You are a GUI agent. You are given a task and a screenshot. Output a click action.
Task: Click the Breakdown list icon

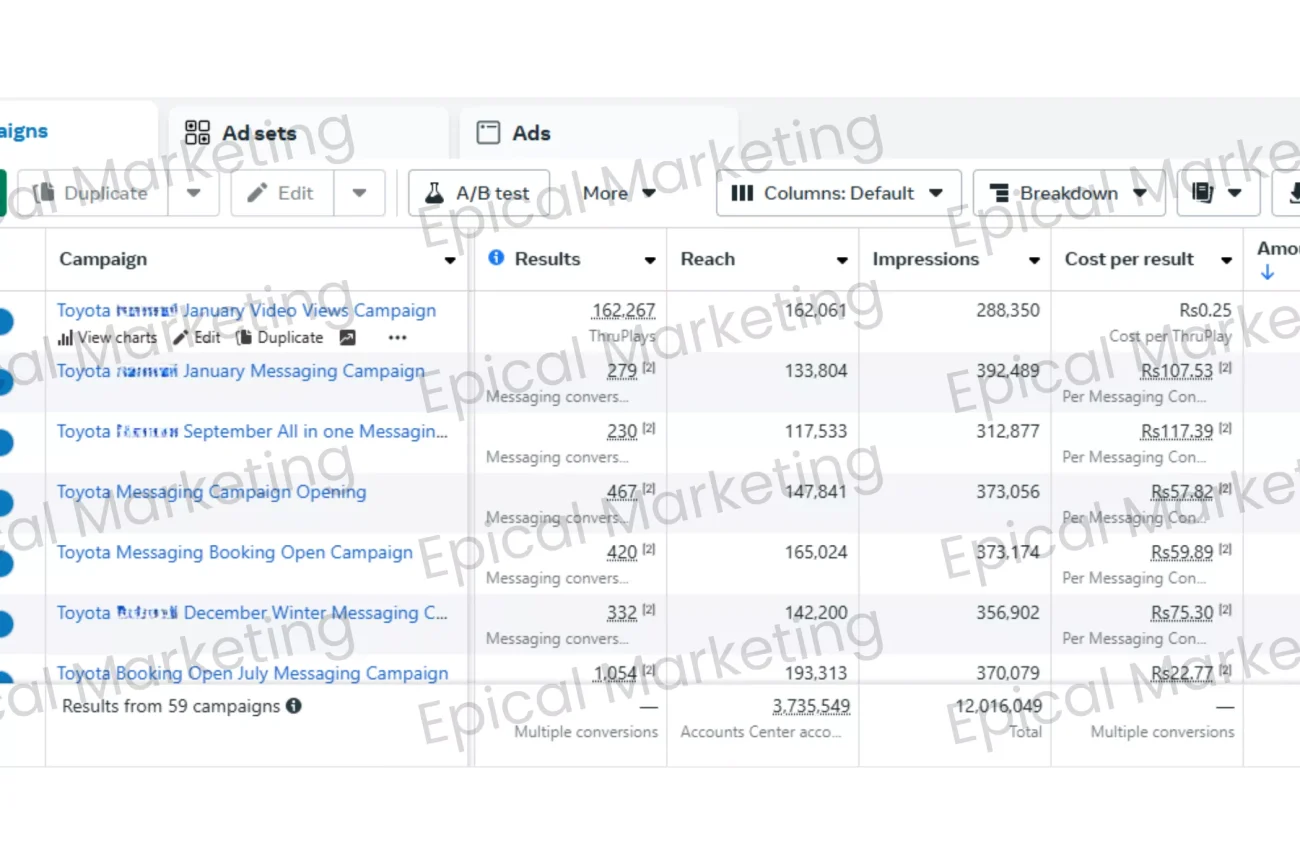point(998,193)
